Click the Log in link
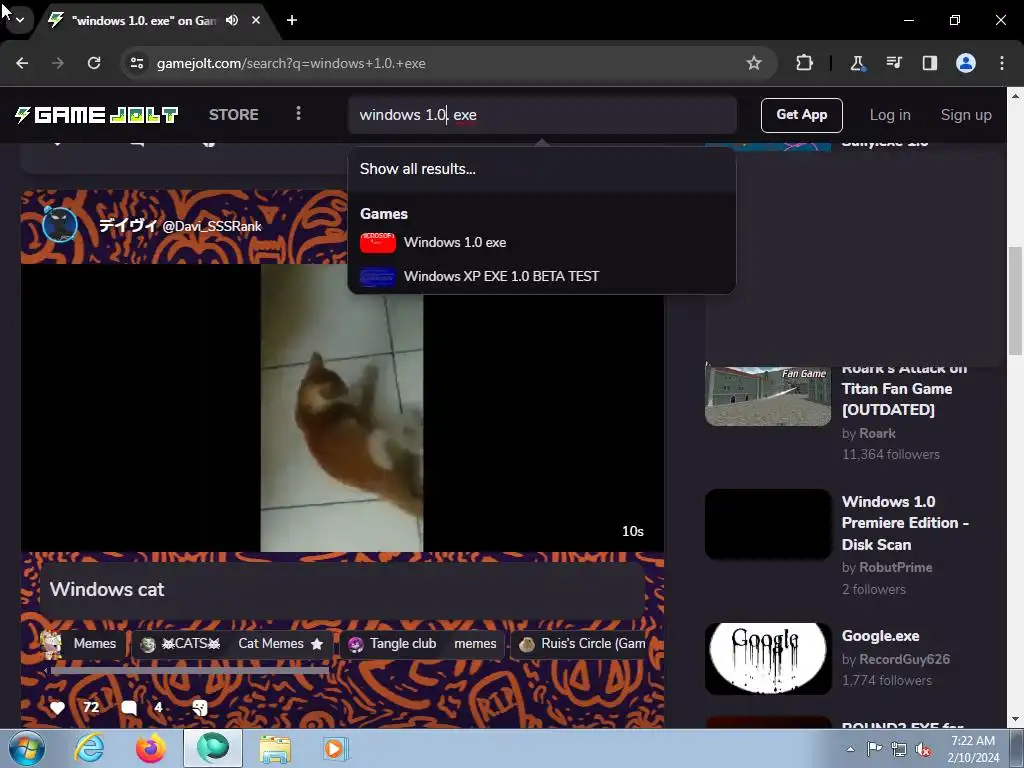This screenshot has height=768, width=1024. pos(889,115)
